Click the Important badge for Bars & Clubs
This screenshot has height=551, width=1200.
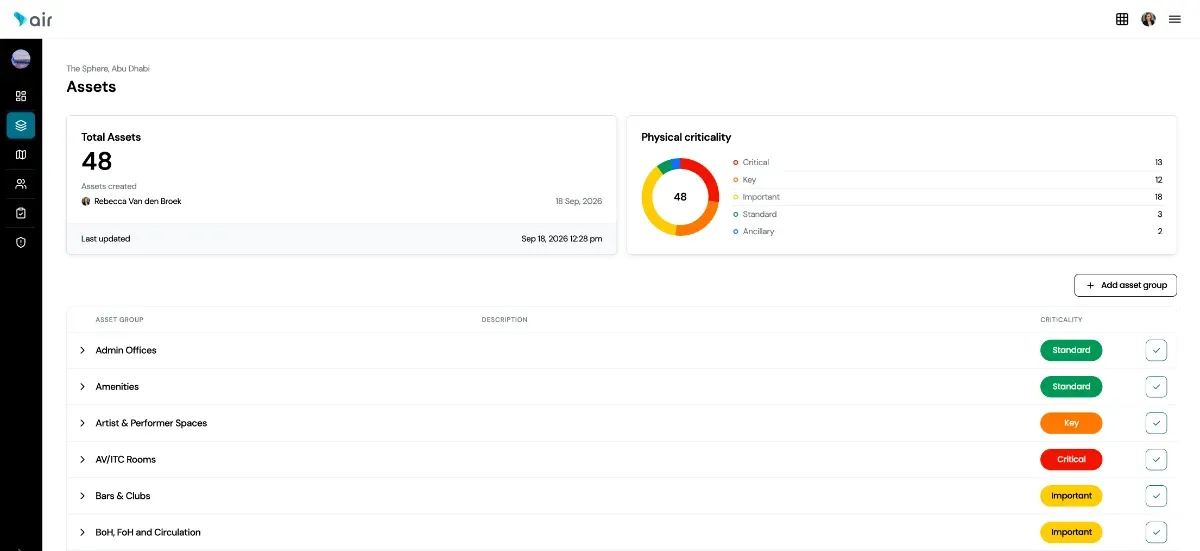(1071, 496)
